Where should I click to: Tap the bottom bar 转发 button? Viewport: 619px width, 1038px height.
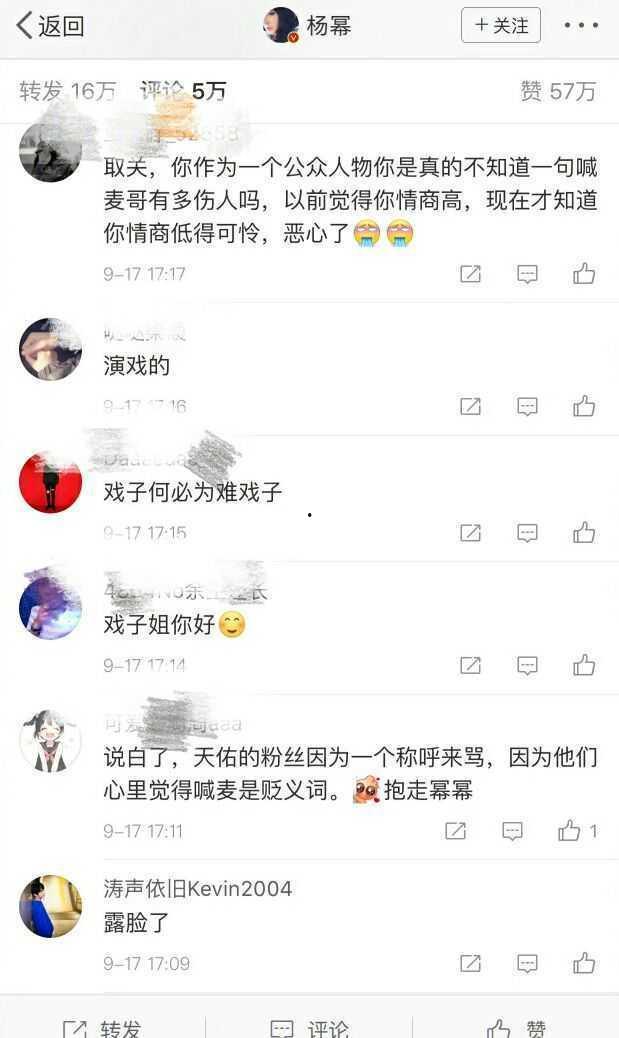coord(101,1028)
